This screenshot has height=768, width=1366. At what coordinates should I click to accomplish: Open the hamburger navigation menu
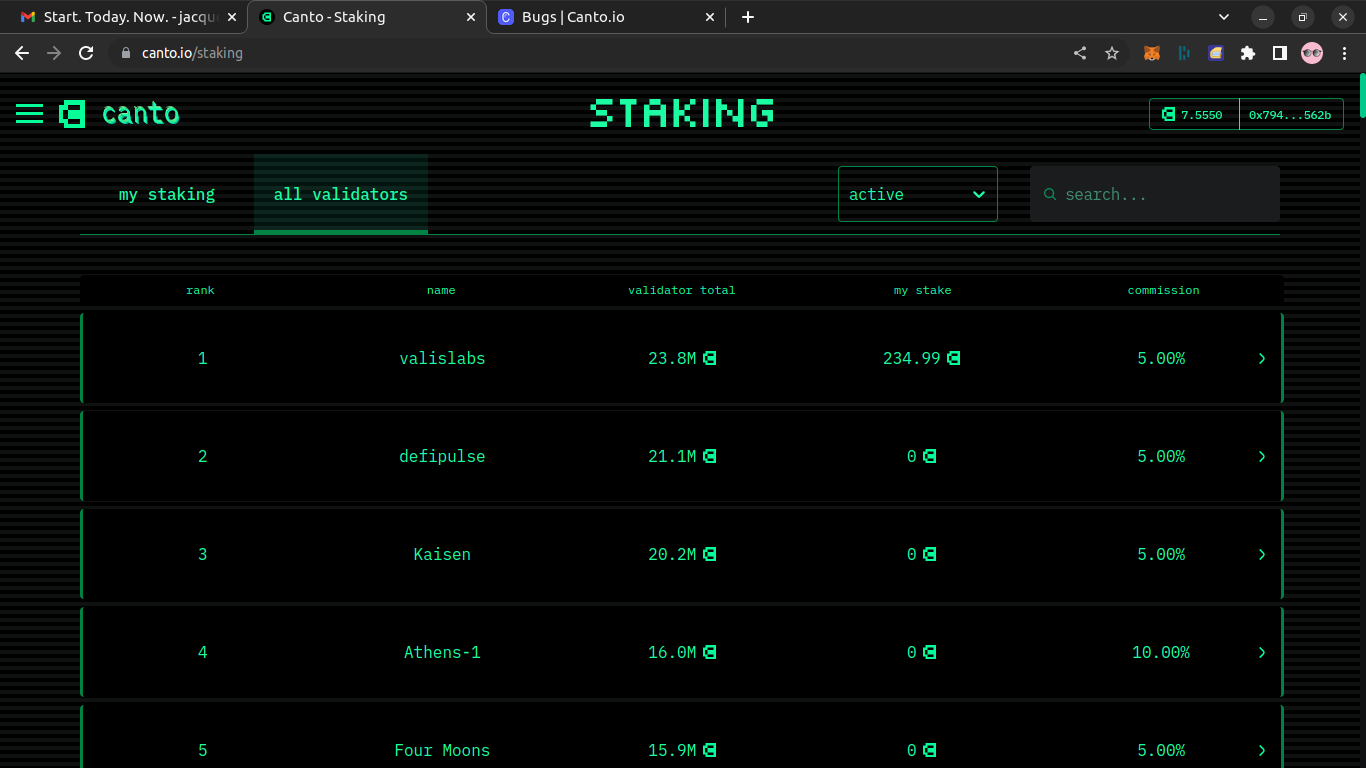pyautogui.click(x=29, y=114)
